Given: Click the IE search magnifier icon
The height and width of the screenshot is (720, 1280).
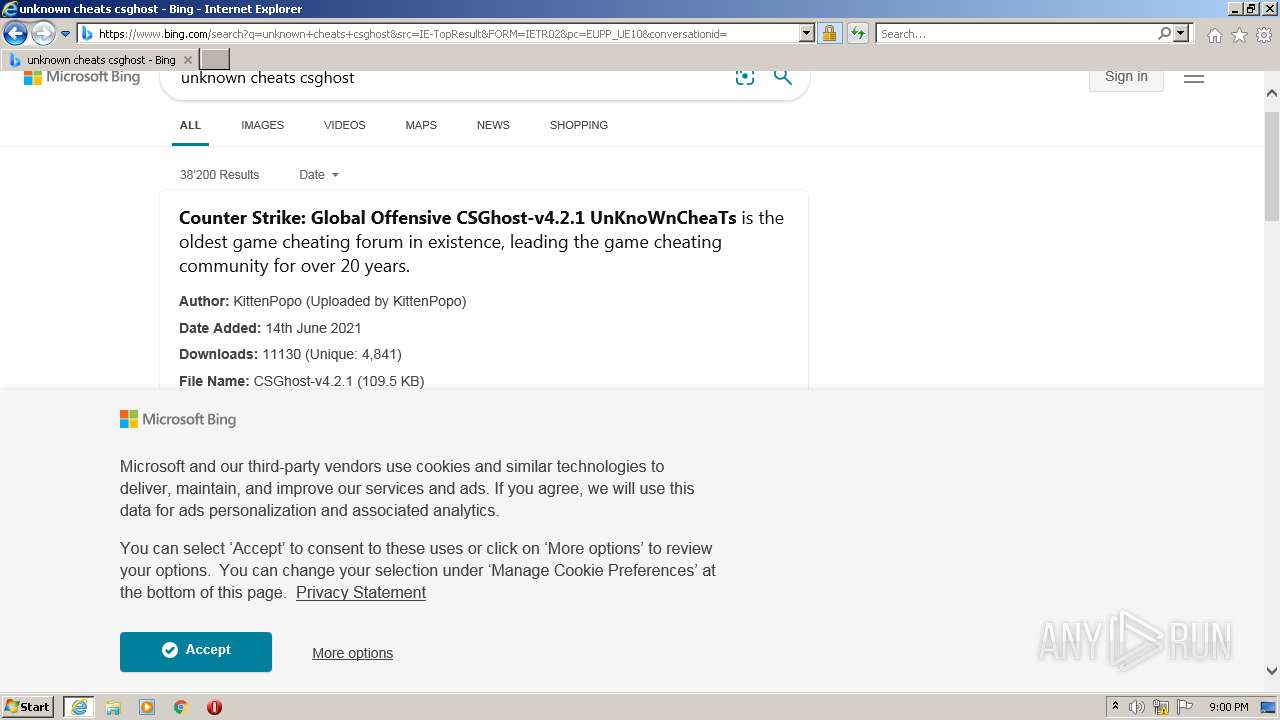Looking at the screenshot, I should click(1164, 34).
